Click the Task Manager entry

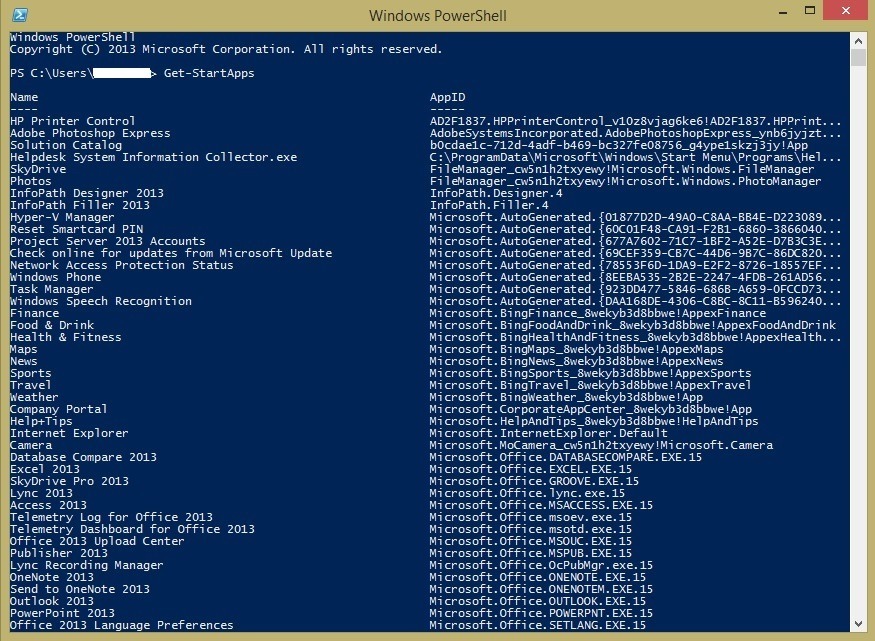(51, 289)
